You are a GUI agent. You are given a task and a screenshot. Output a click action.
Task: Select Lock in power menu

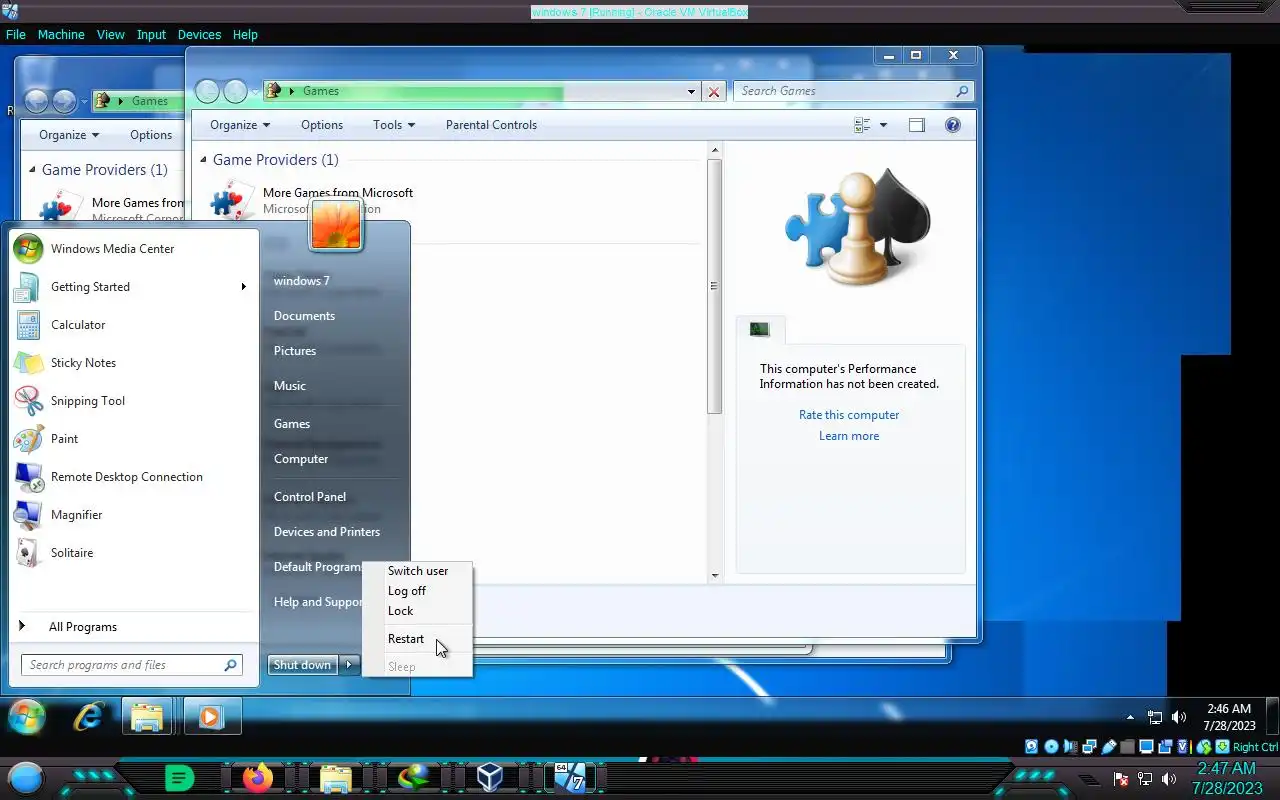tap(400, 611)
